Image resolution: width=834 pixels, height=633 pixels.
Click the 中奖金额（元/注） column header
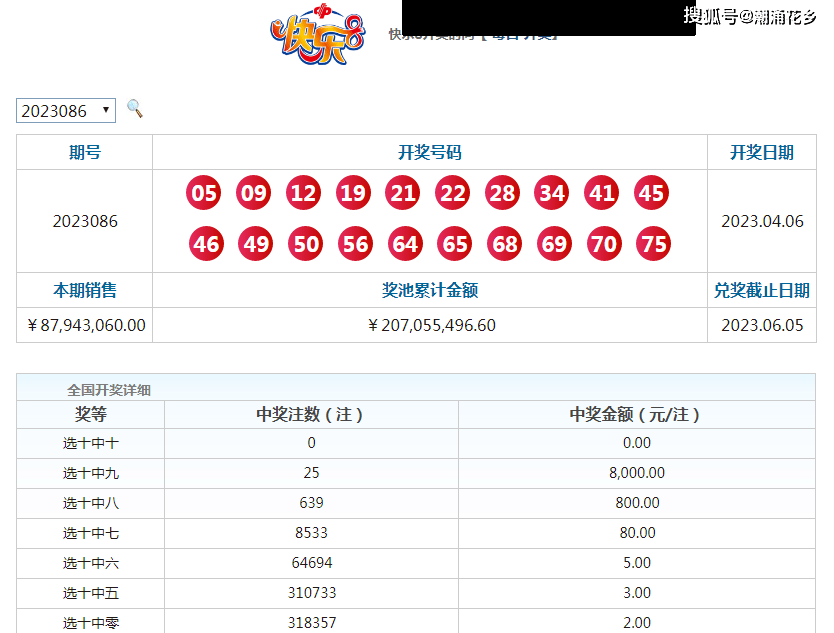pyautogui.click(x=637, y=415)
